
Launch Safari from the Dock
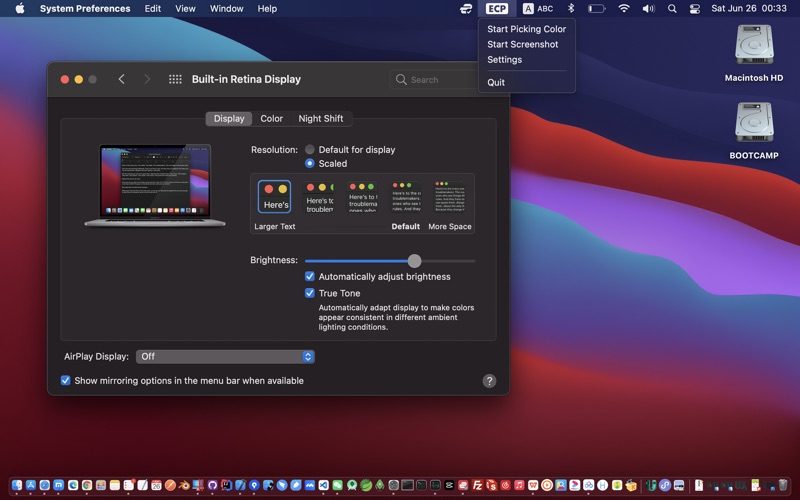pyautogui.click(x=44, y=485)
